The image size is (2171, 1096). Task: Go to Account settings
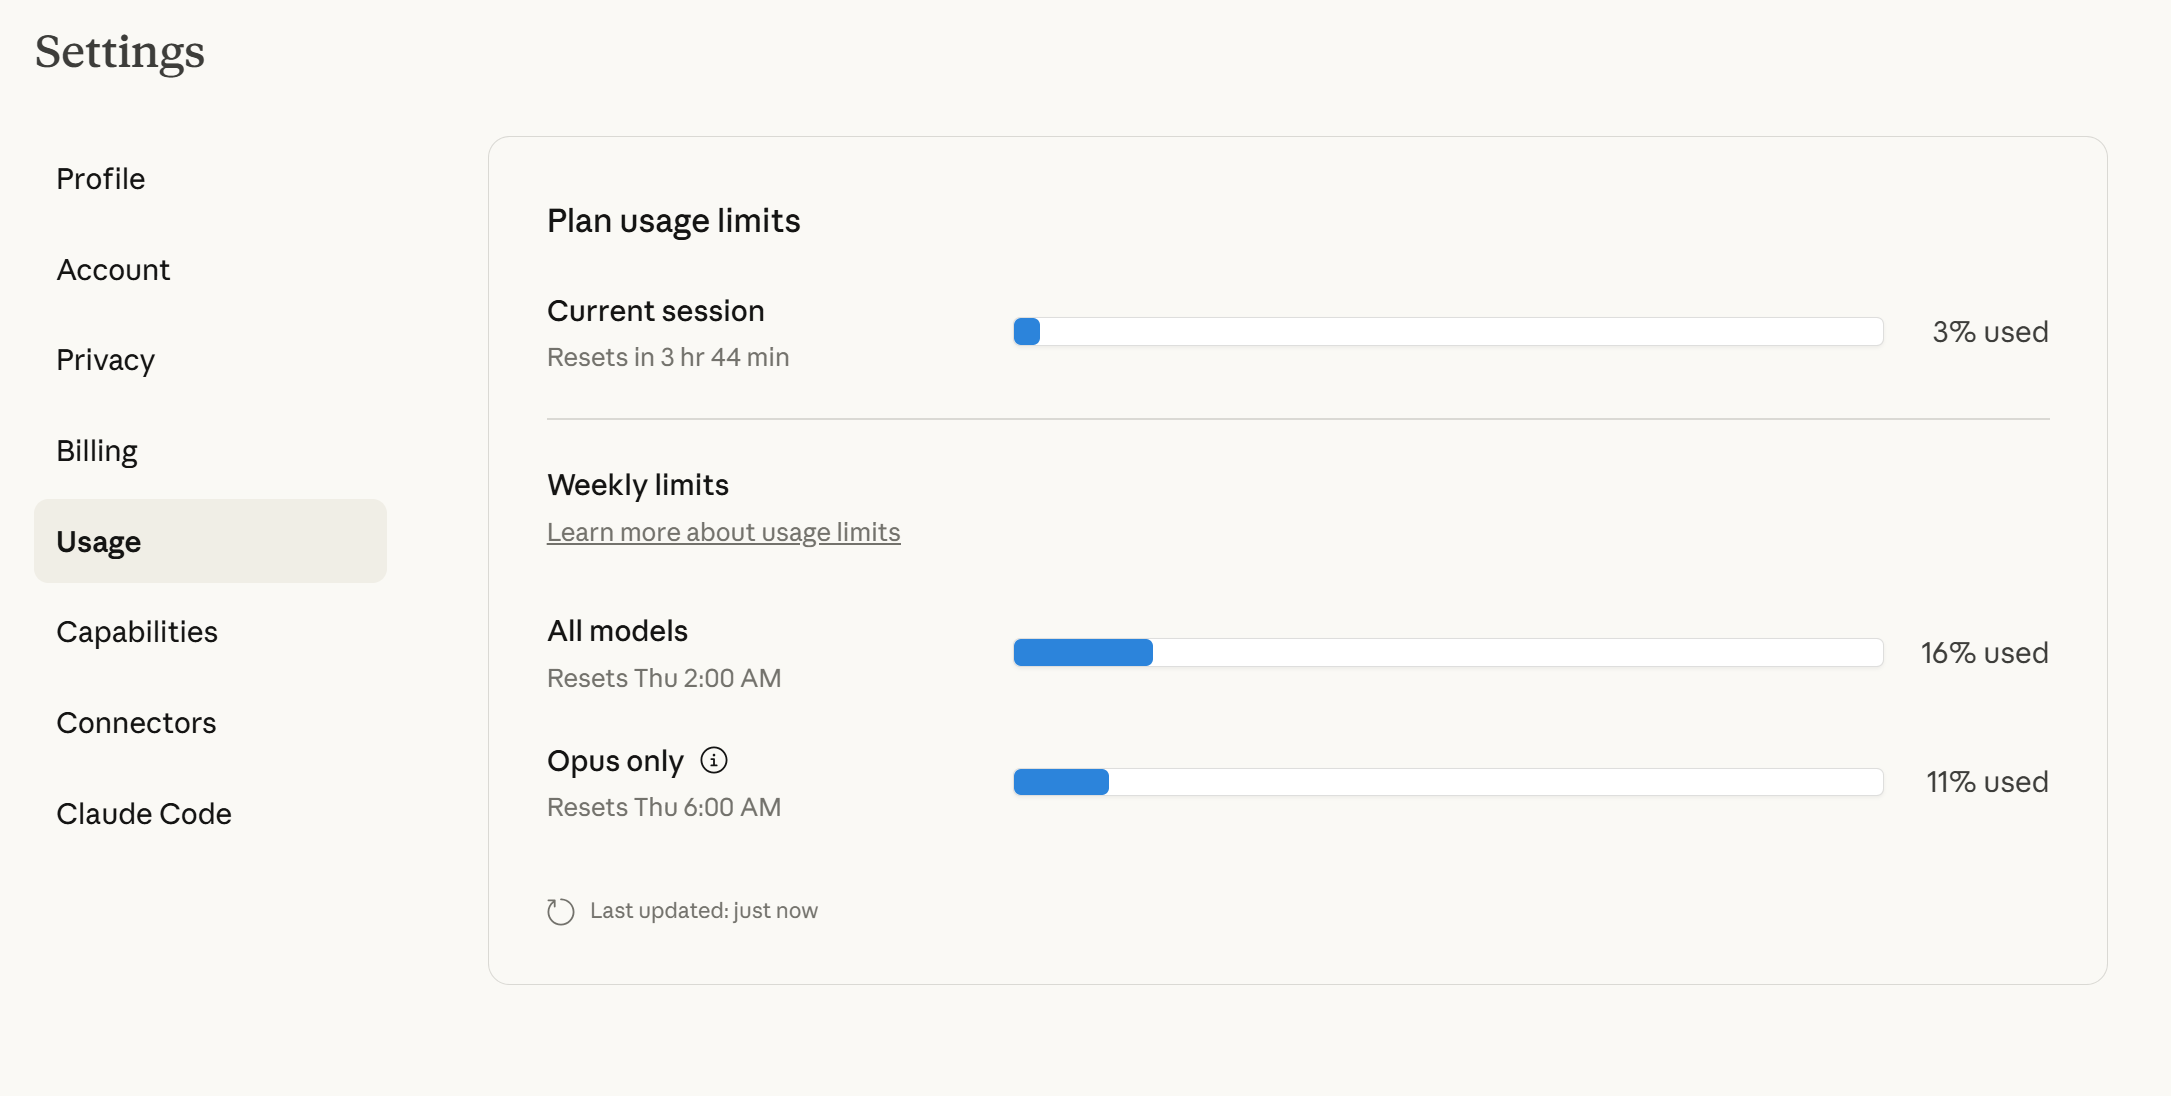click(113, 270)
